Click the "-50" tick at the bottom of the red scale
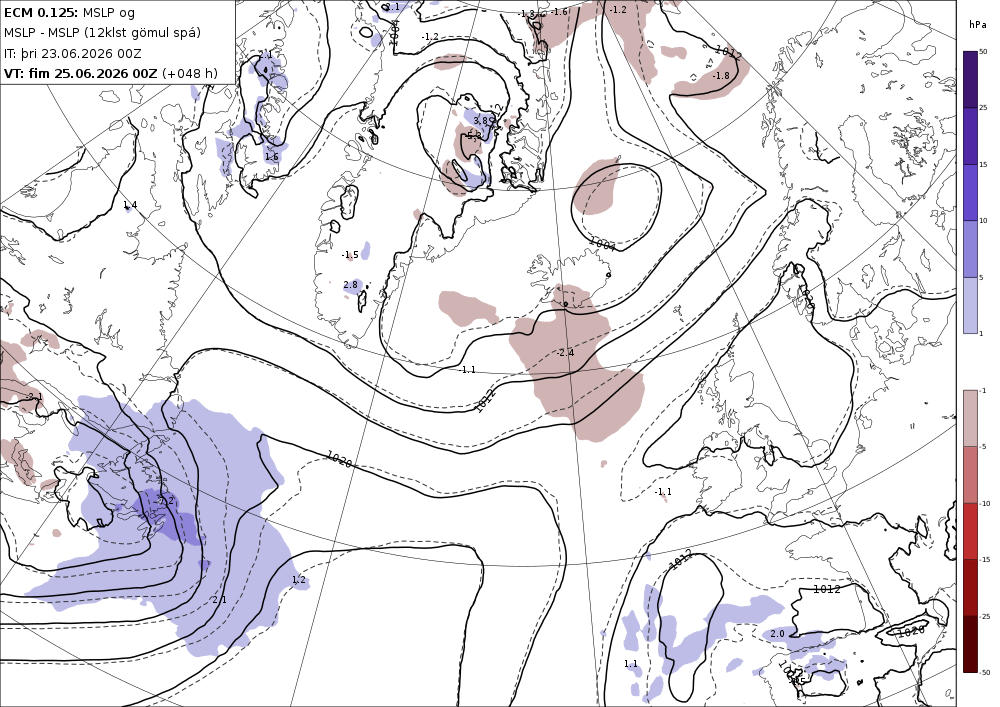The height and width of the screenshot is (707, 1000). [x=985, y=672]
